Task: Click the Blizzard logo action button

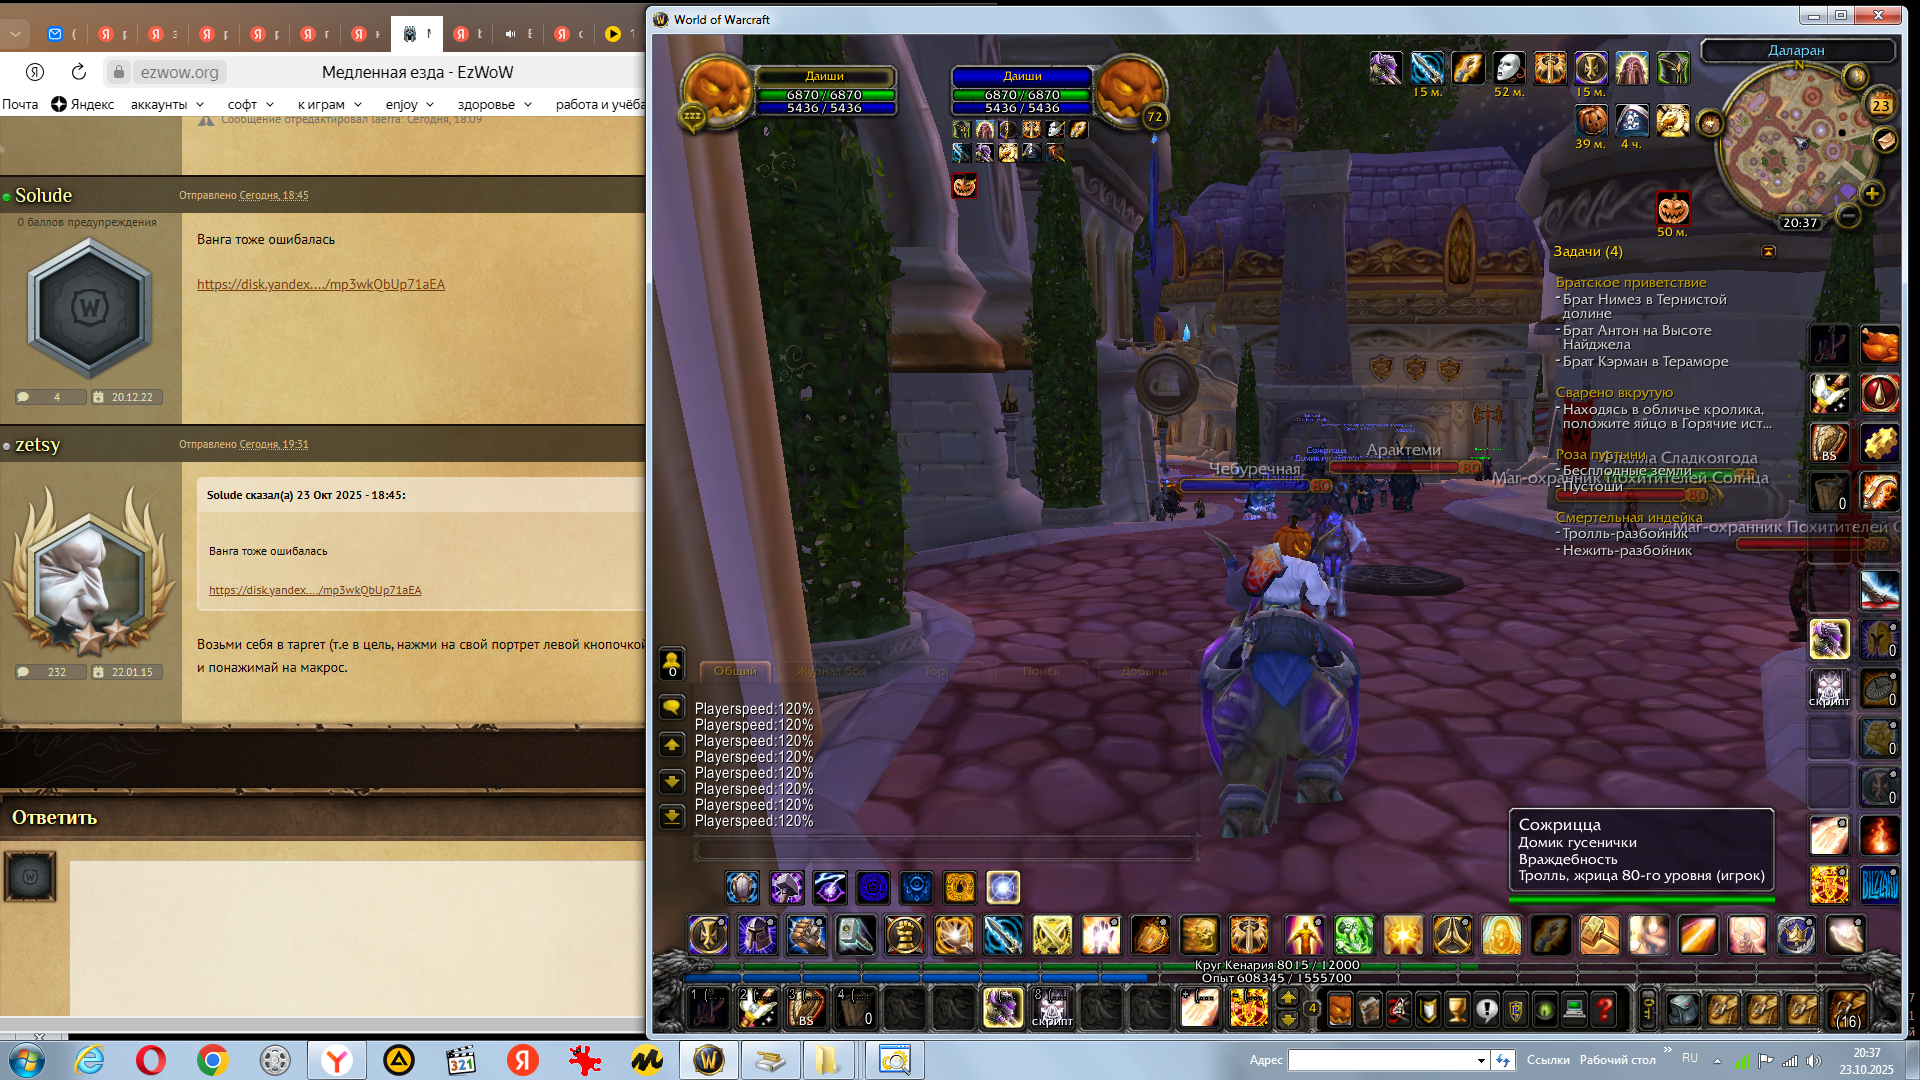Action: click(x=1879, y=885)
